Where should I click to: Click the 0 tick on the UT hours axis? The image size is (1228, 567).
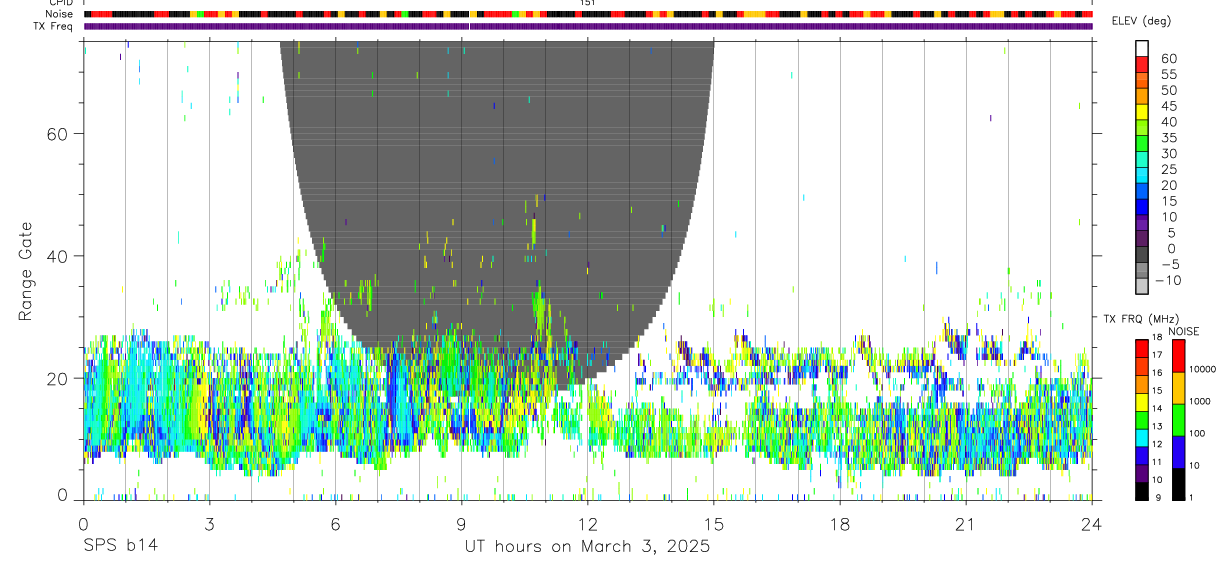pyautogui.click(x=83, y=524)
